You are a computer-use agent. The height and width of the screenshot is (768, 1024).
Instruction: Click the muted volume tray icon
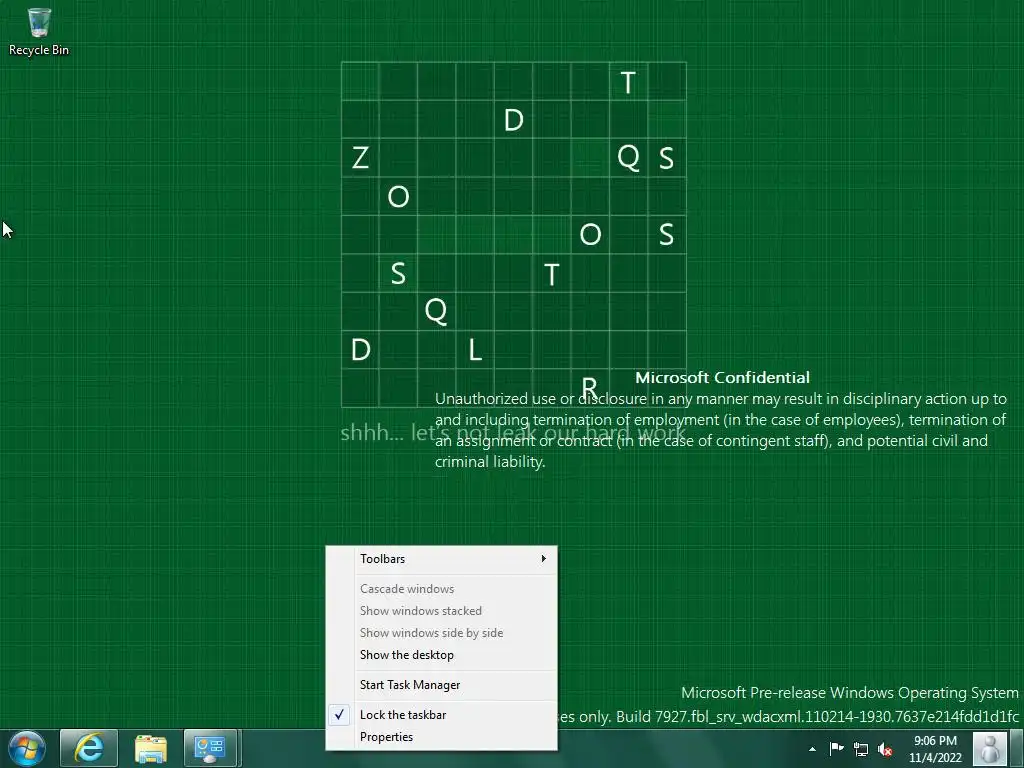coord(885,749)
